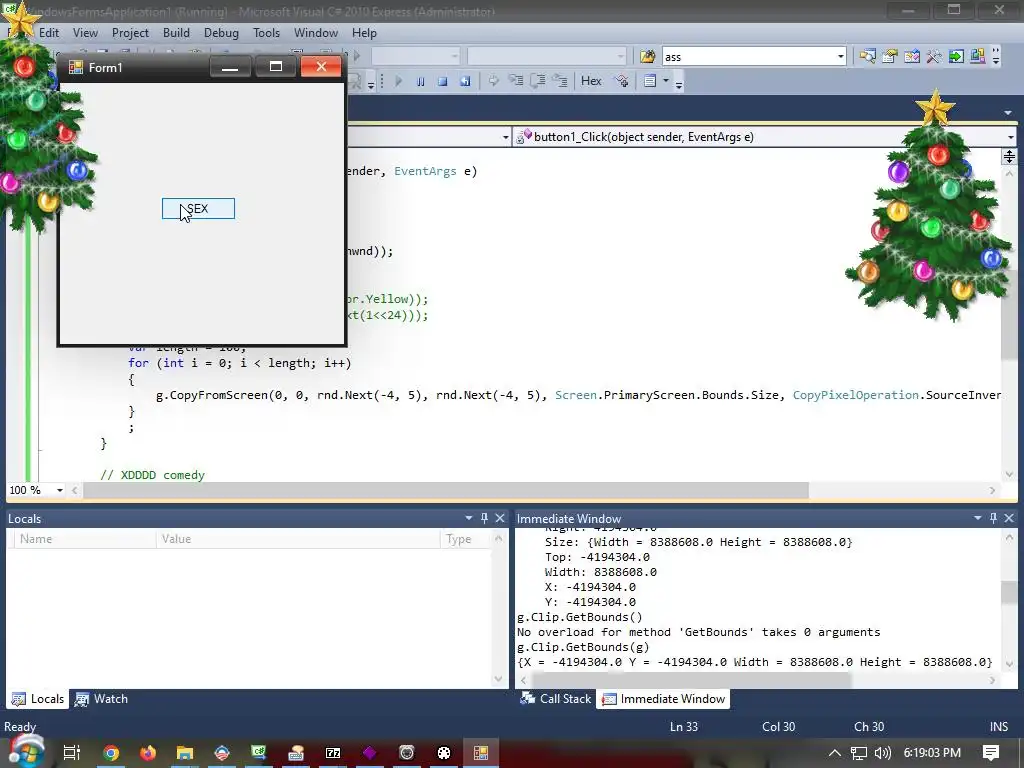This screenshot has height=768, width=1024.
Task: Open the Build menu
Action: 176,33
